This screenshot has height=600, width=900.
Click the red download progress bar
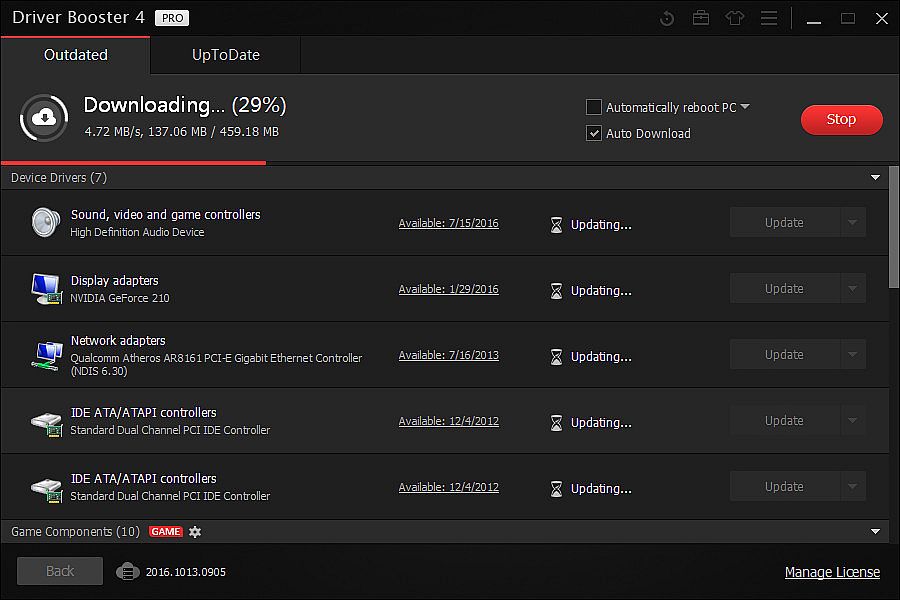point(133,163)
